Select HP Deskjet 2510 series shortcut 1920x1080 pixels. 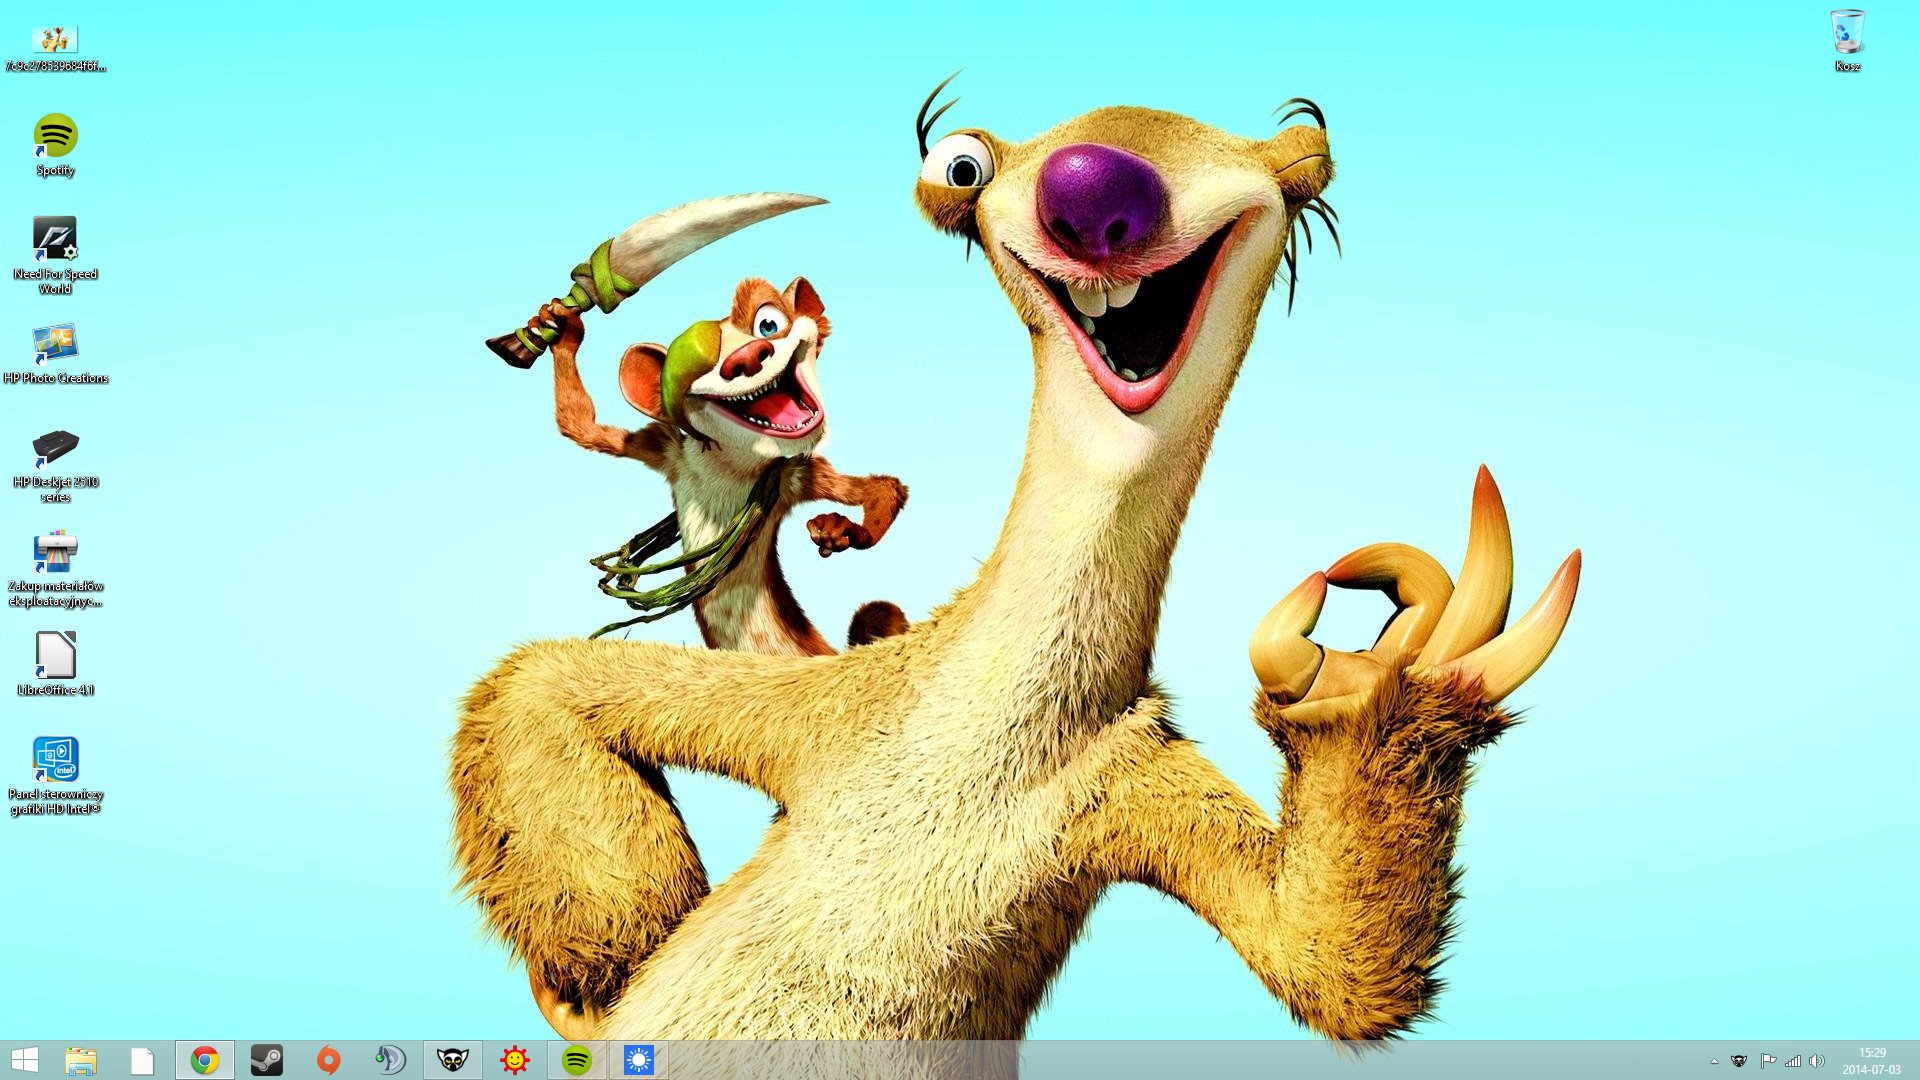point(55,465)
